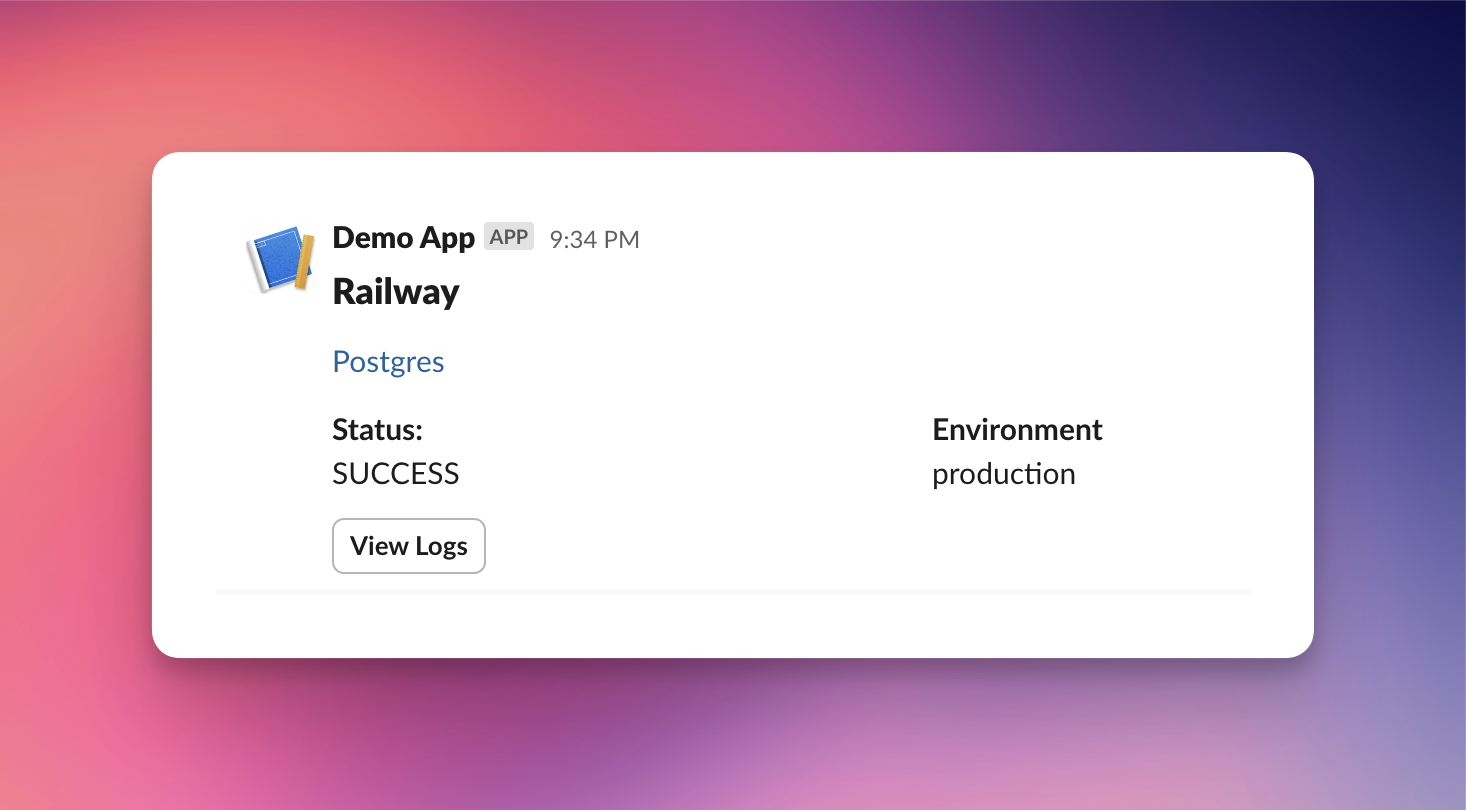Select the production environment value
1466x810 pixels.
coord(1004,475)
